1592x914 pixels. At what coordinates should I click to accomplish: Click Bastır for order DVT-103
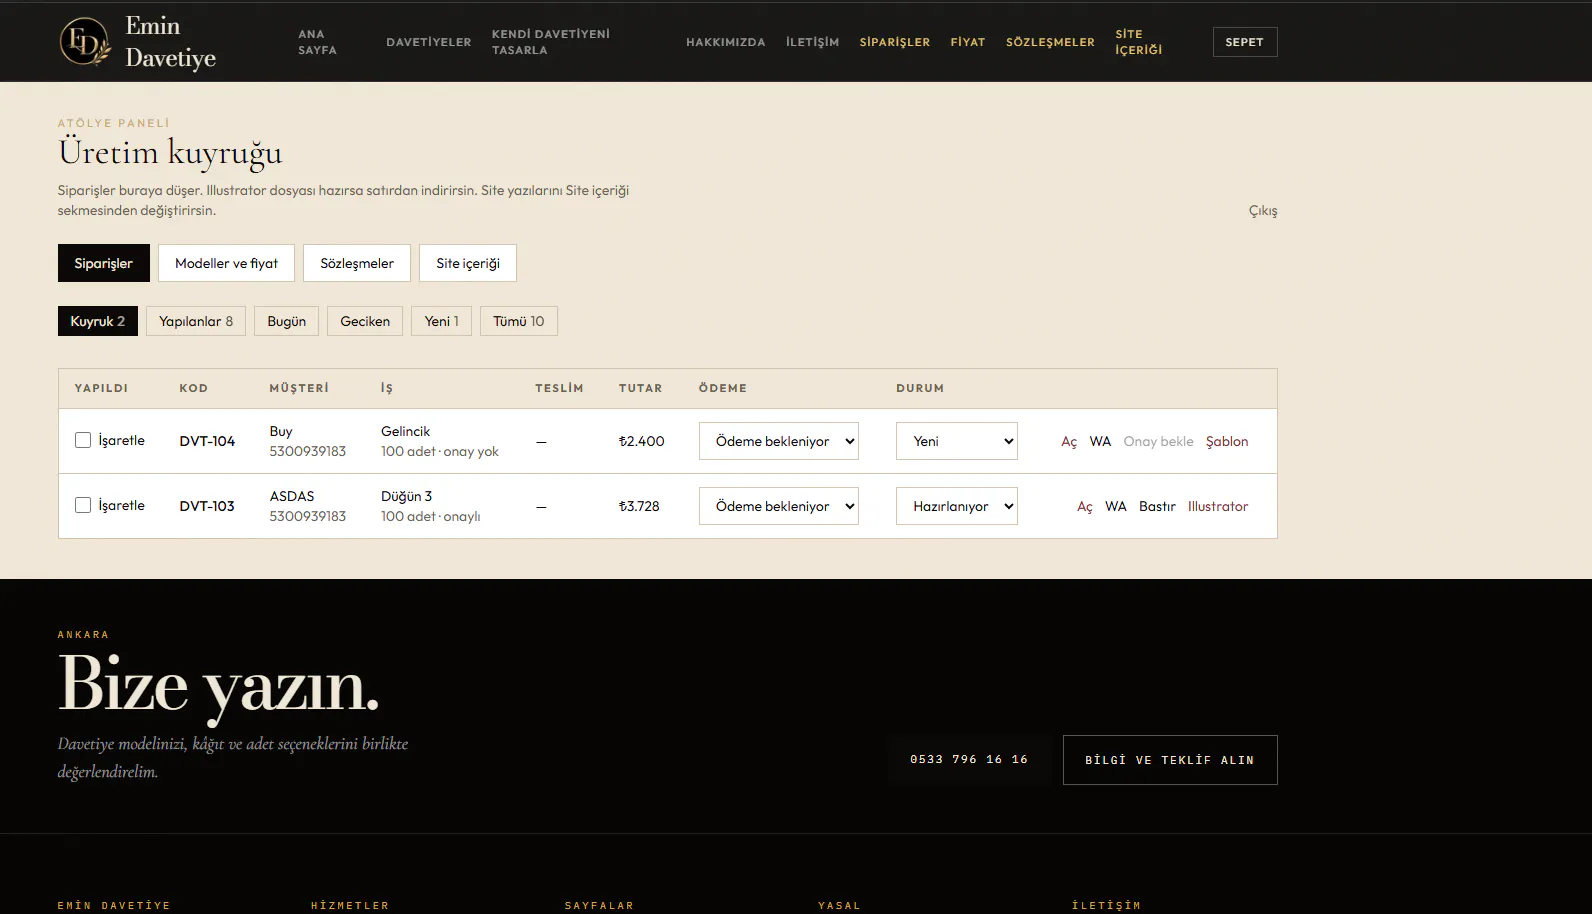coord(1157,506)
